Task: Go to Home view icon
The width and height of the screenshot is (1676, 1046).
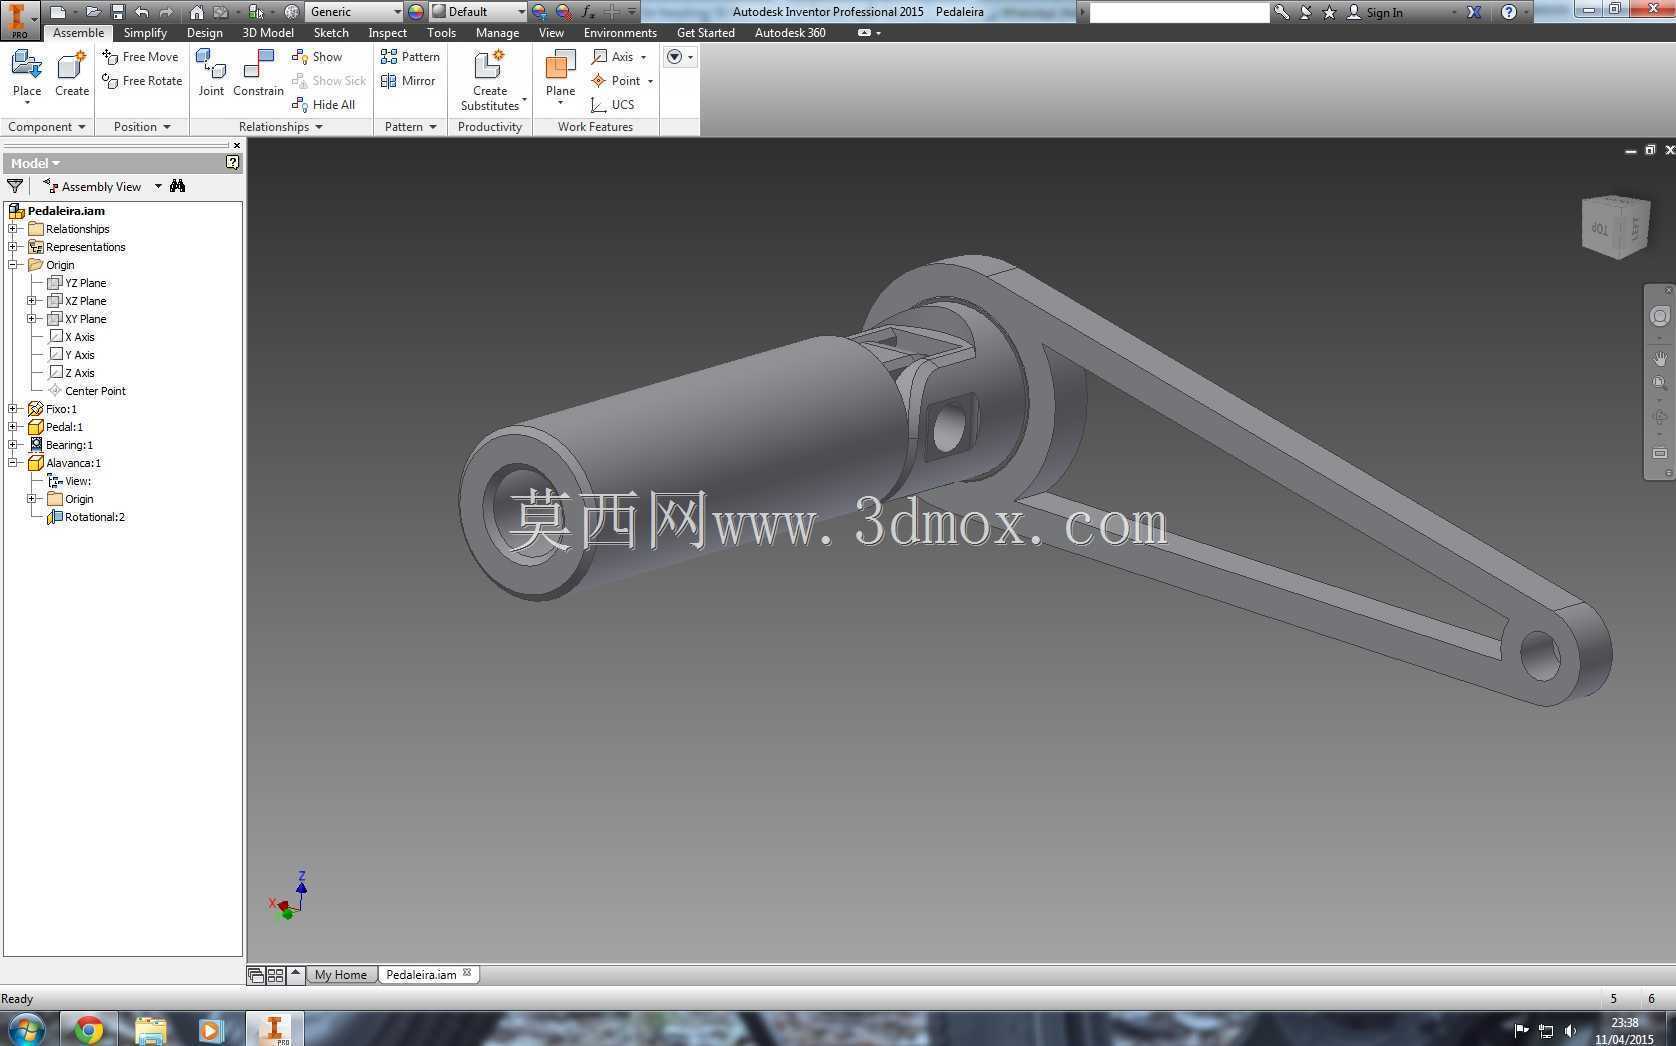Action: [197, 12]
